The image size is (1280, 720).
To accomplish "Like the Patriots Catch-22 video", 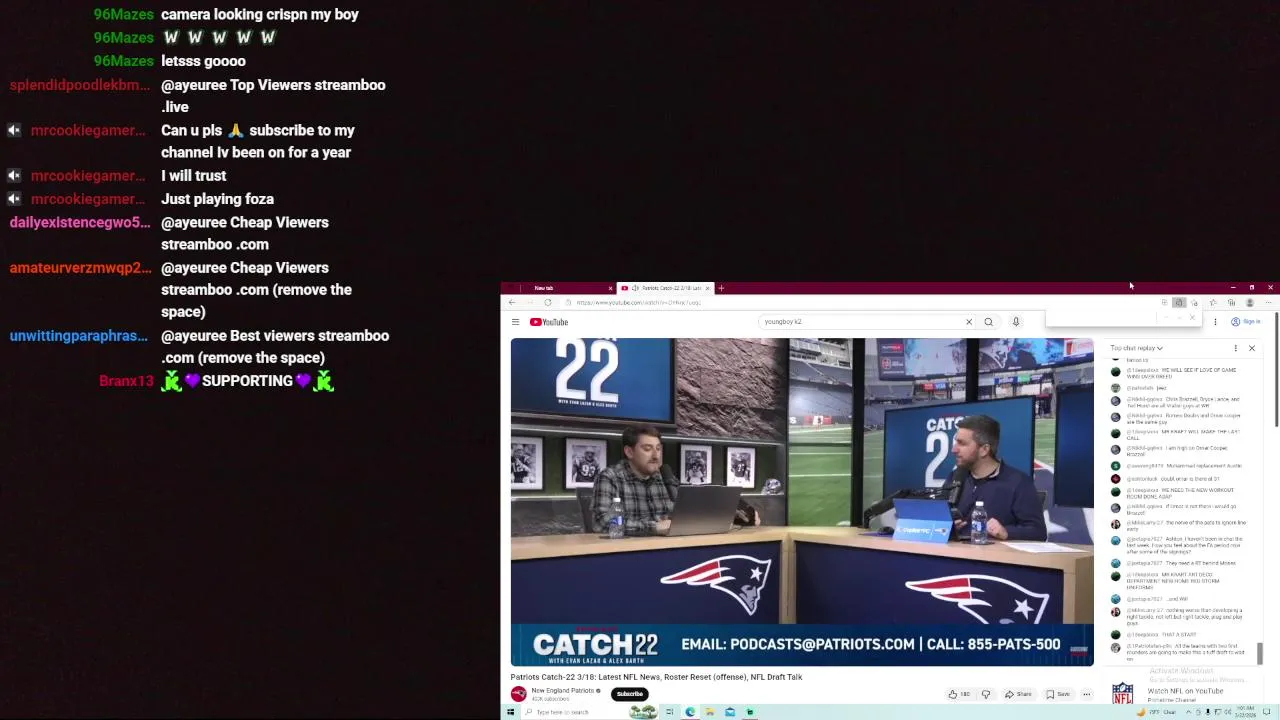I will pos(959,694).
